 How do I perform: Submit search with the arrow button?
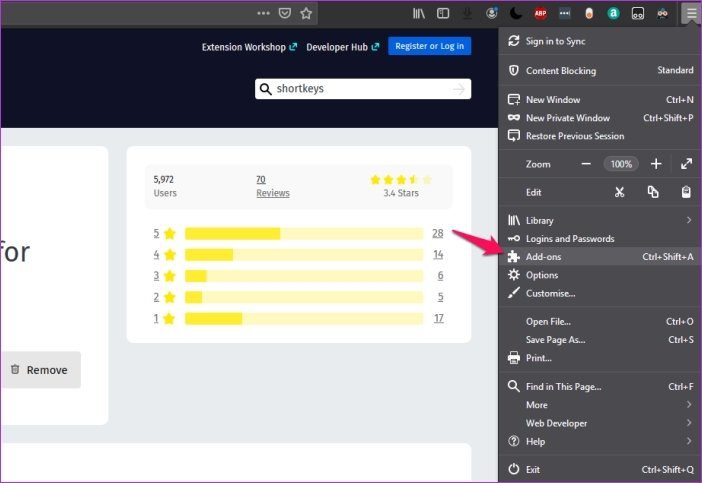459,89
